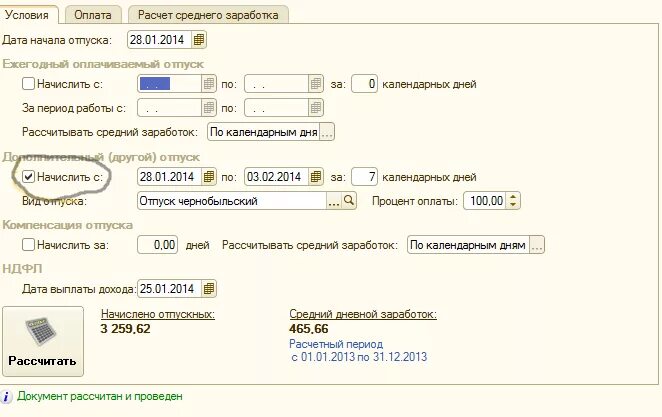
Task: Open 'Средний дневной заработок' link
Action: point(363,314)
